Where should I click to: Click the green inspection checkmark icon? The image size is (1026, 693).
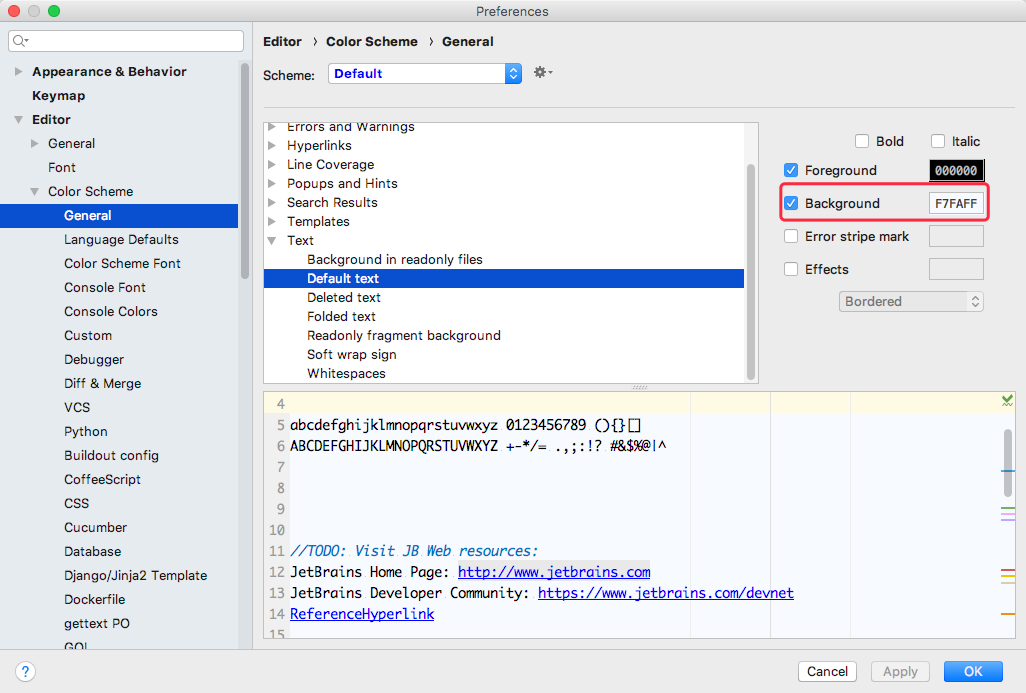(1007, 400)
